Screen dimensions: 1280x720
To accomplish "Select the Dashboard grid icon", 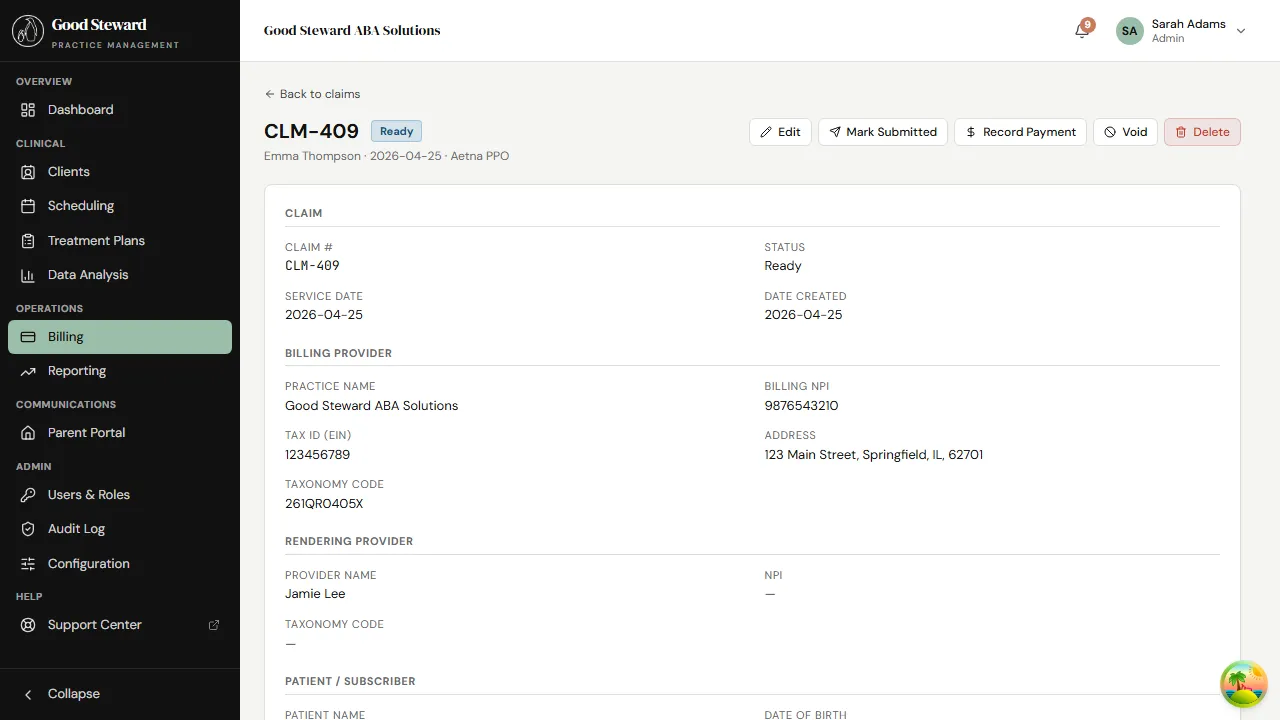I will click(x=29, y=110).
